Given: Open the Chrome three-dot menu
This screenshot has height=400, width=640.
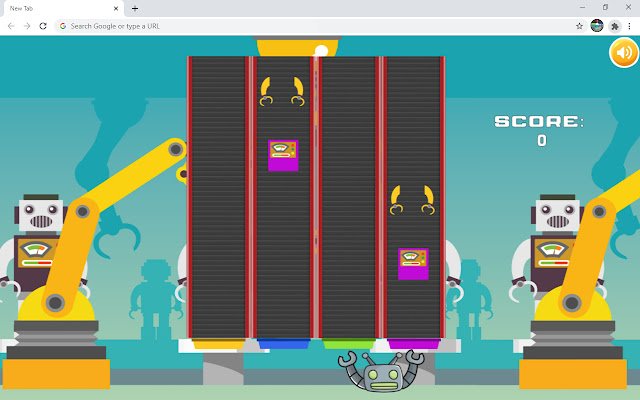Looking at the screenshot, I should click(x=629, y=26).
